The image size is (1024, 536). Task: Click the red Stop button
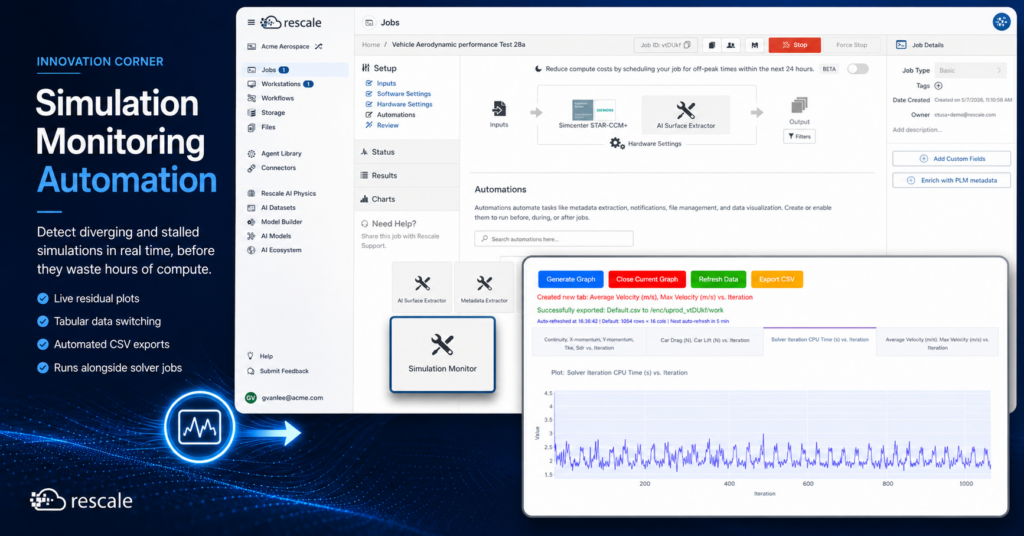(795, 45)
